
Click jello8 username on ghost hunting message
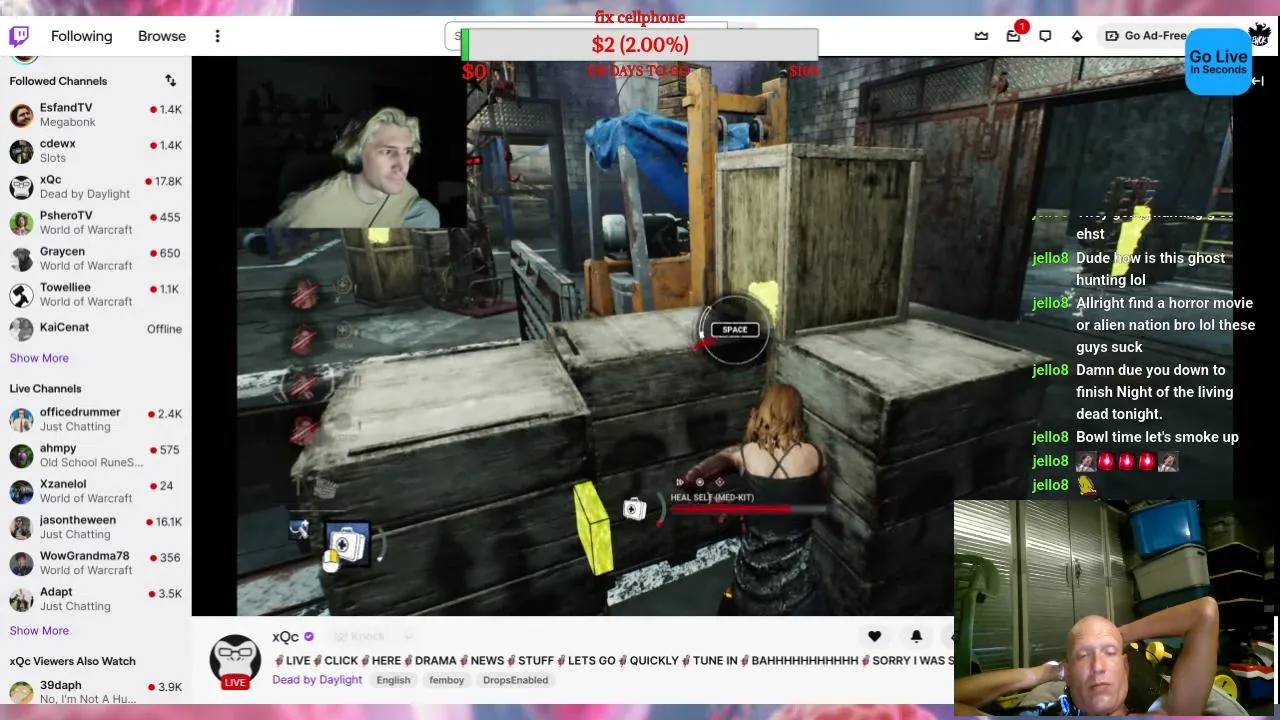pos(1050,258)
